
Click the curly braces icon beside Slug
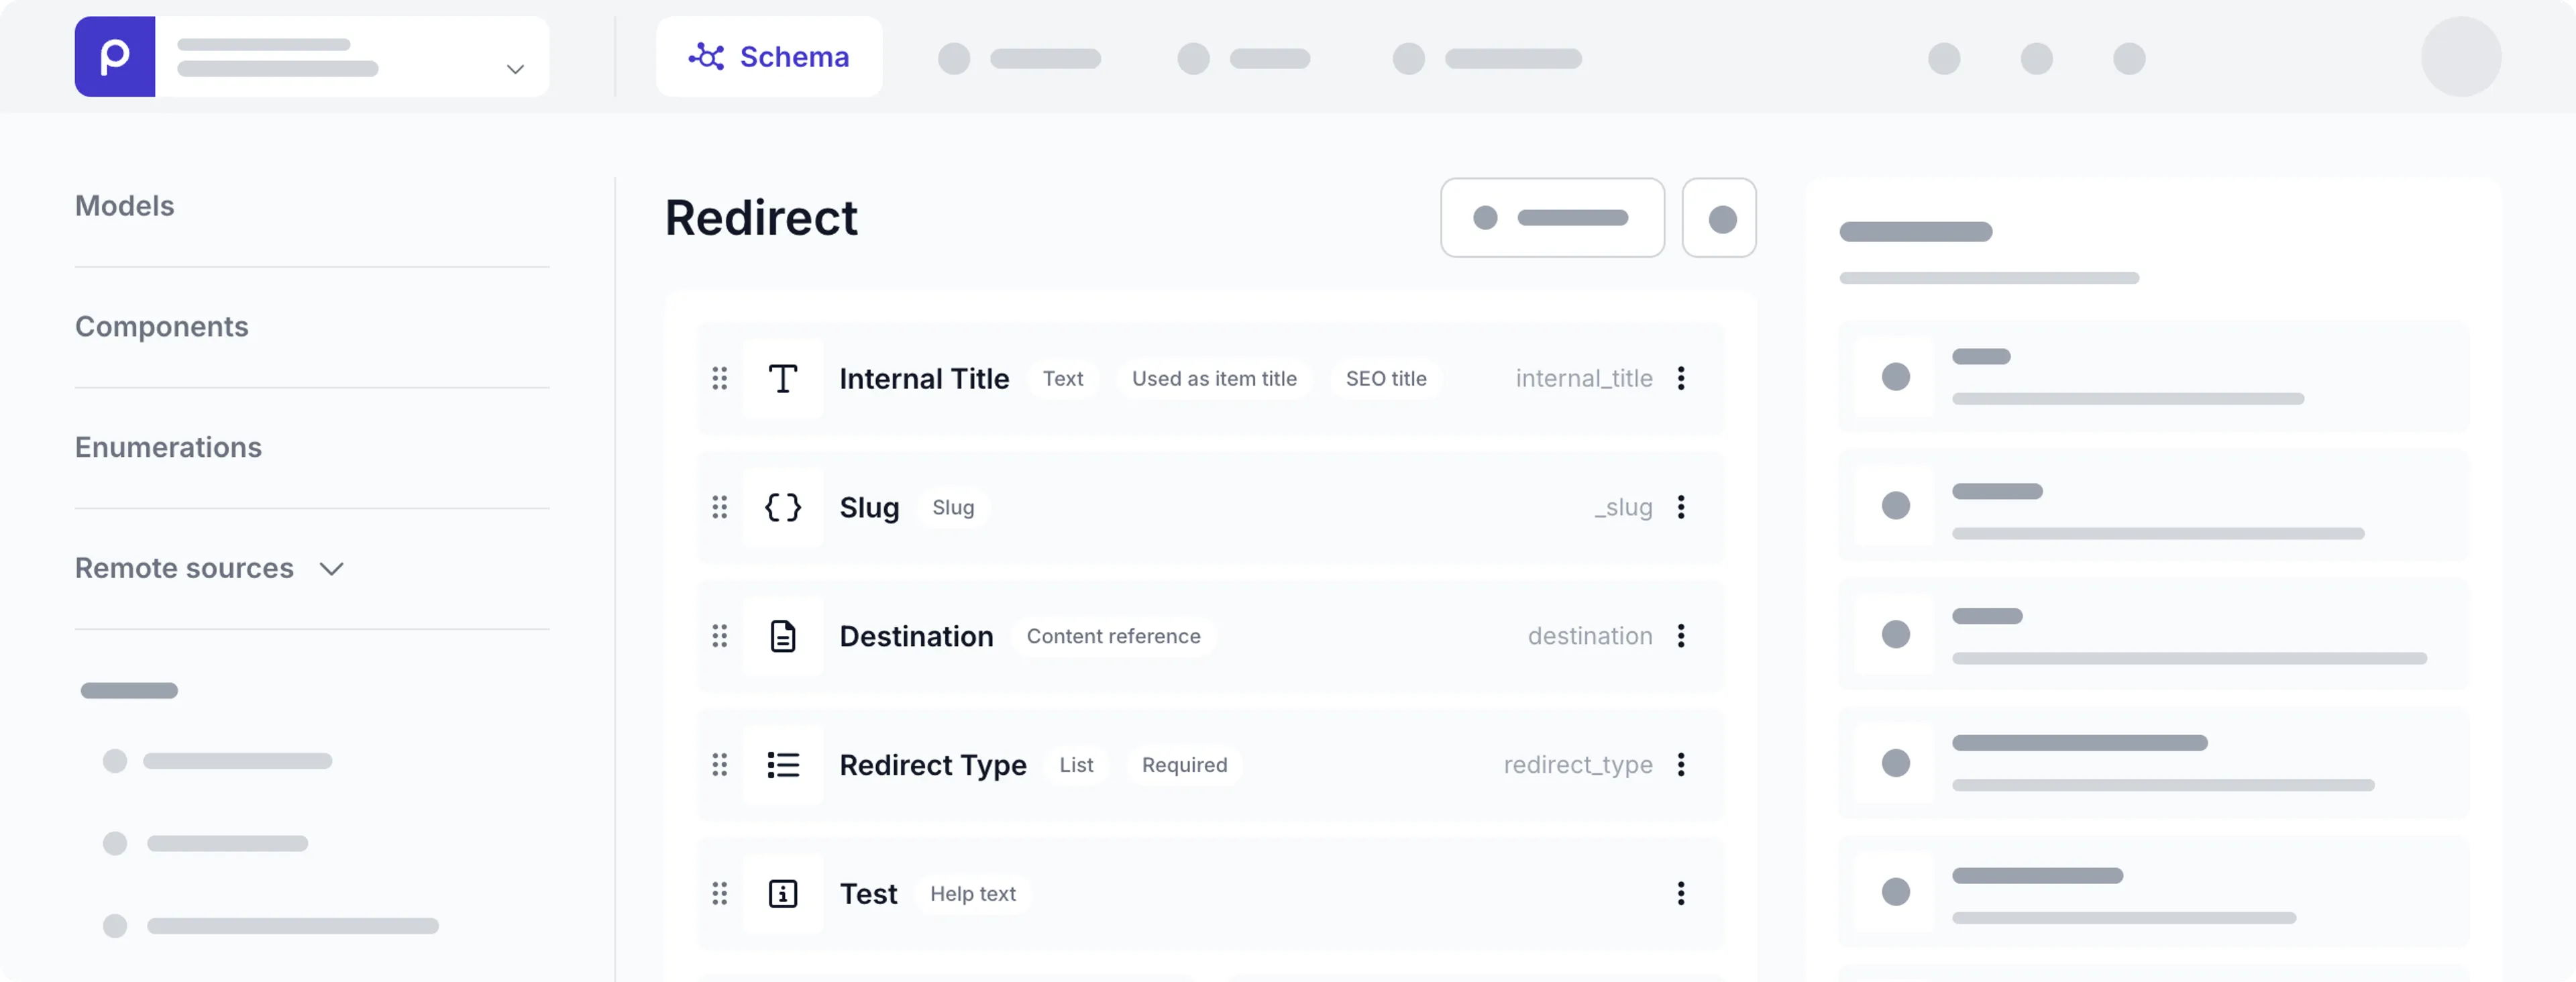(x=783, y=507)
